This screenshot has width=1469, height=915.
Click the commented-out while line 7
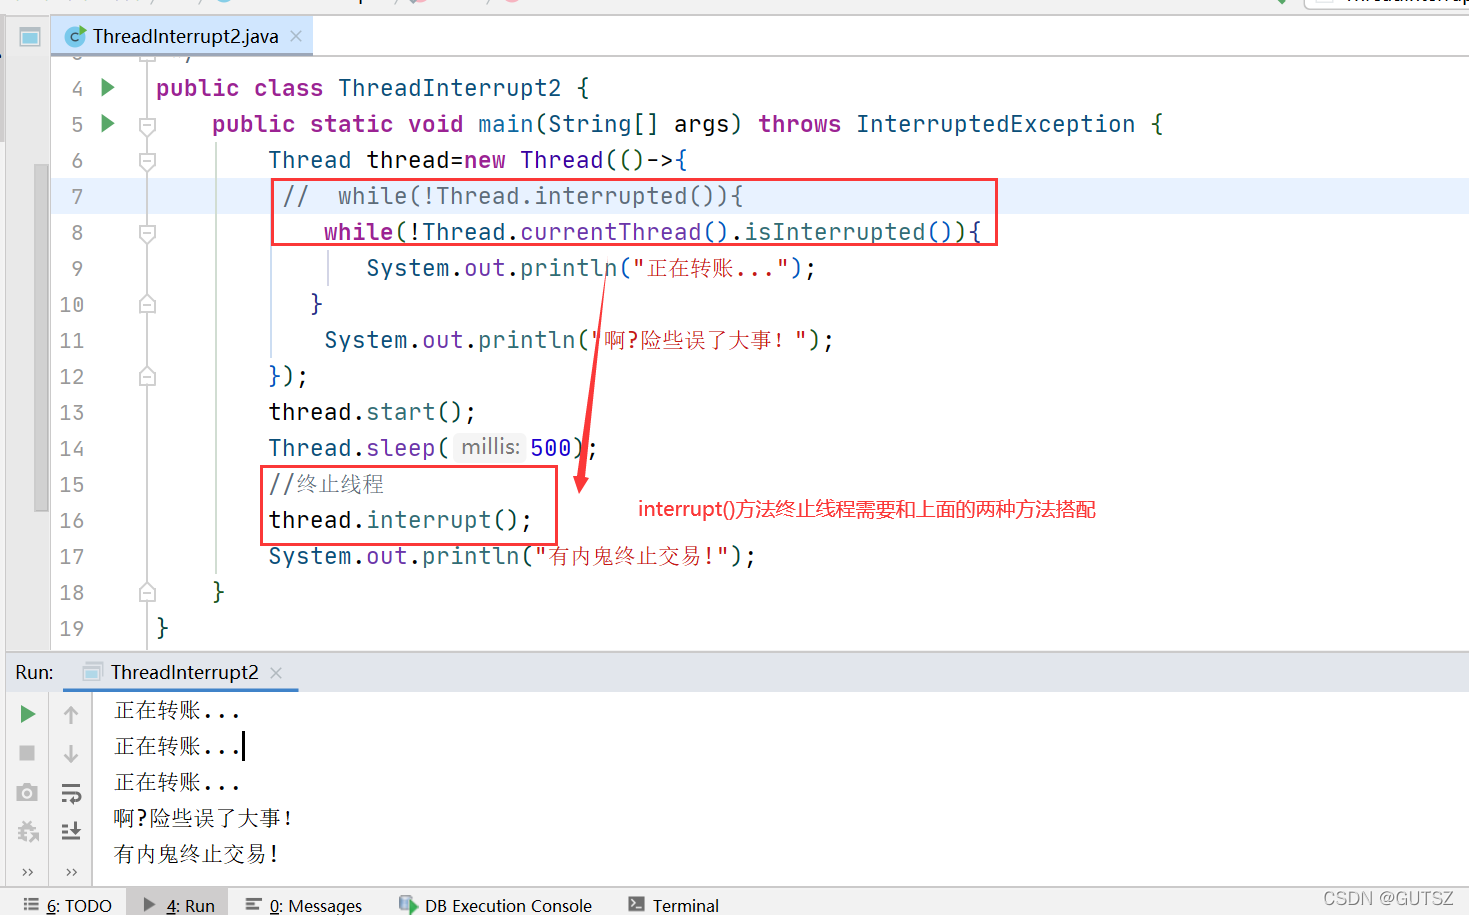point(513,196)
